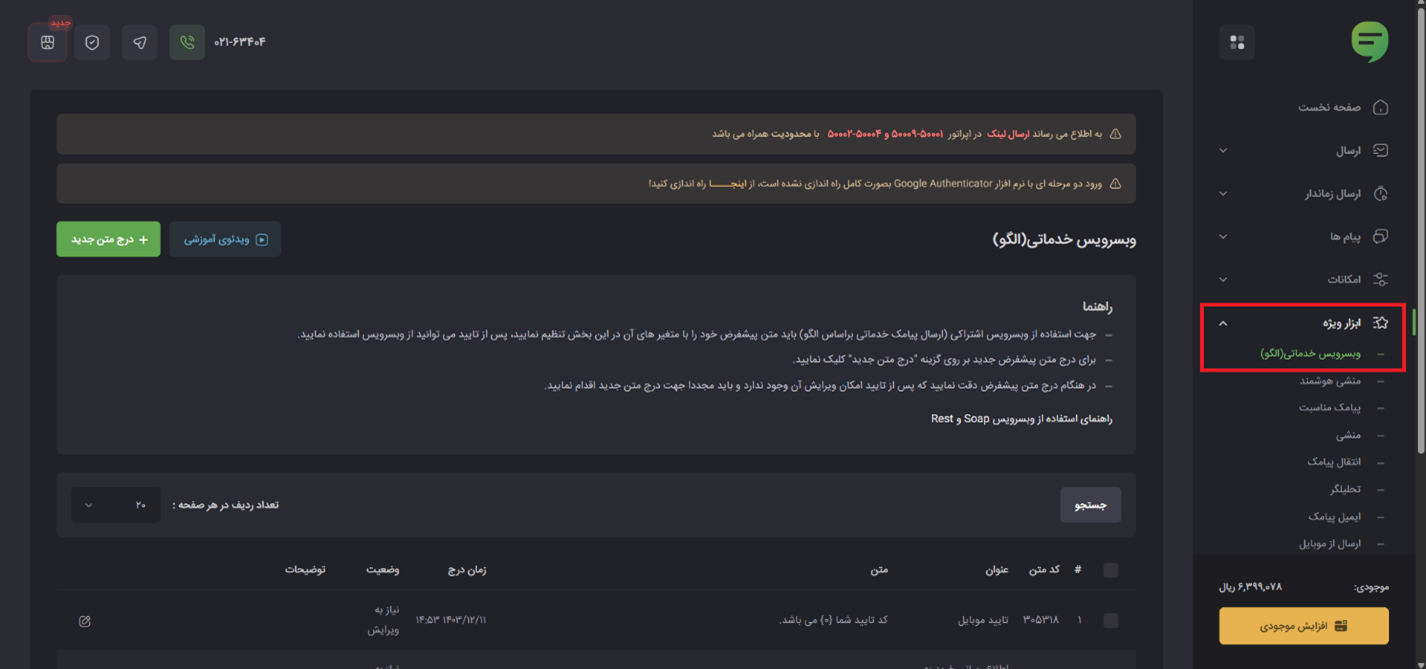Image resolution: width=1426 pixels, height=669 pixels.
Task: Select انتقال پیامک from the sidebar
Action: [x=1333, y=462]
